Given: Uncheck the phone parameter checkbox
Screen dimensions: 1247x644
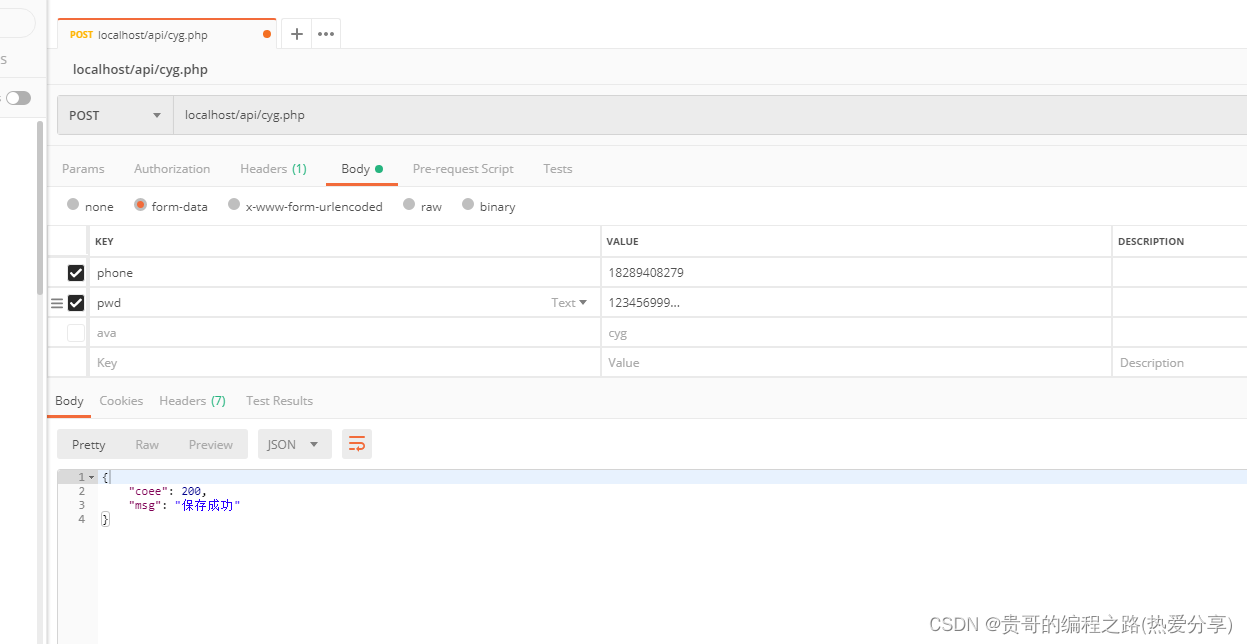Looking at the screenshot, I should 76,273.
